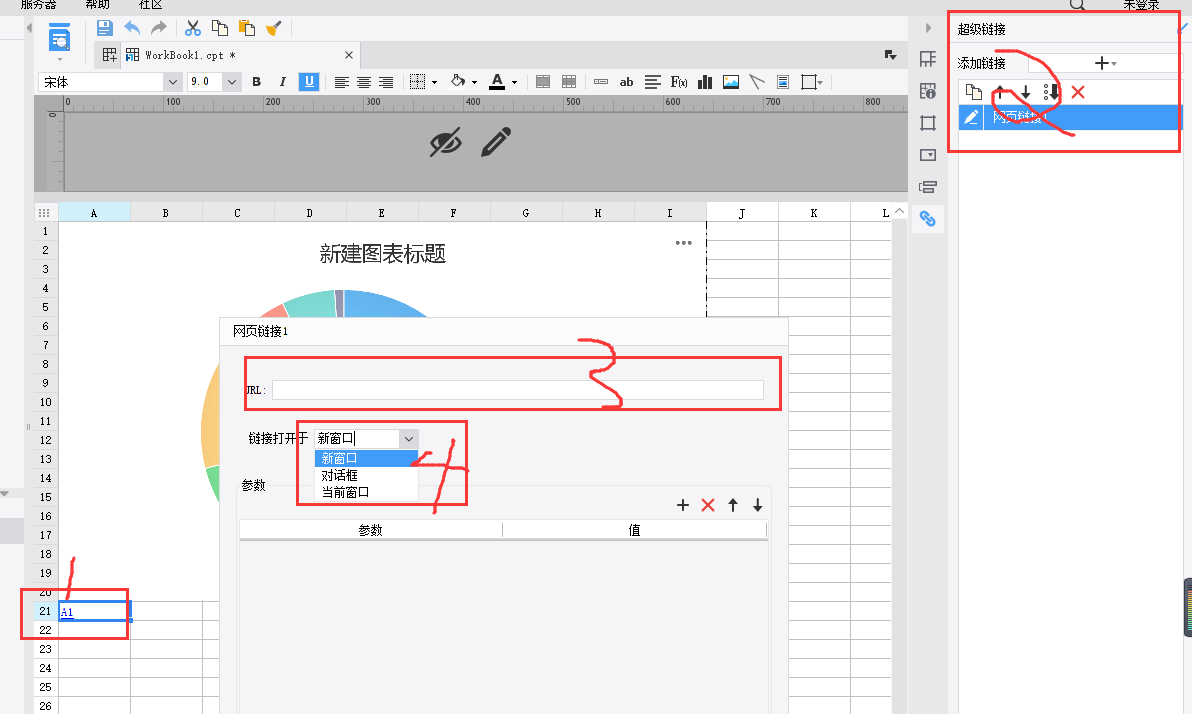The height and width of the screenshot is (714, 1192).
Task: Insert a formula with the F(x) icon
Action: pos(679,82)
